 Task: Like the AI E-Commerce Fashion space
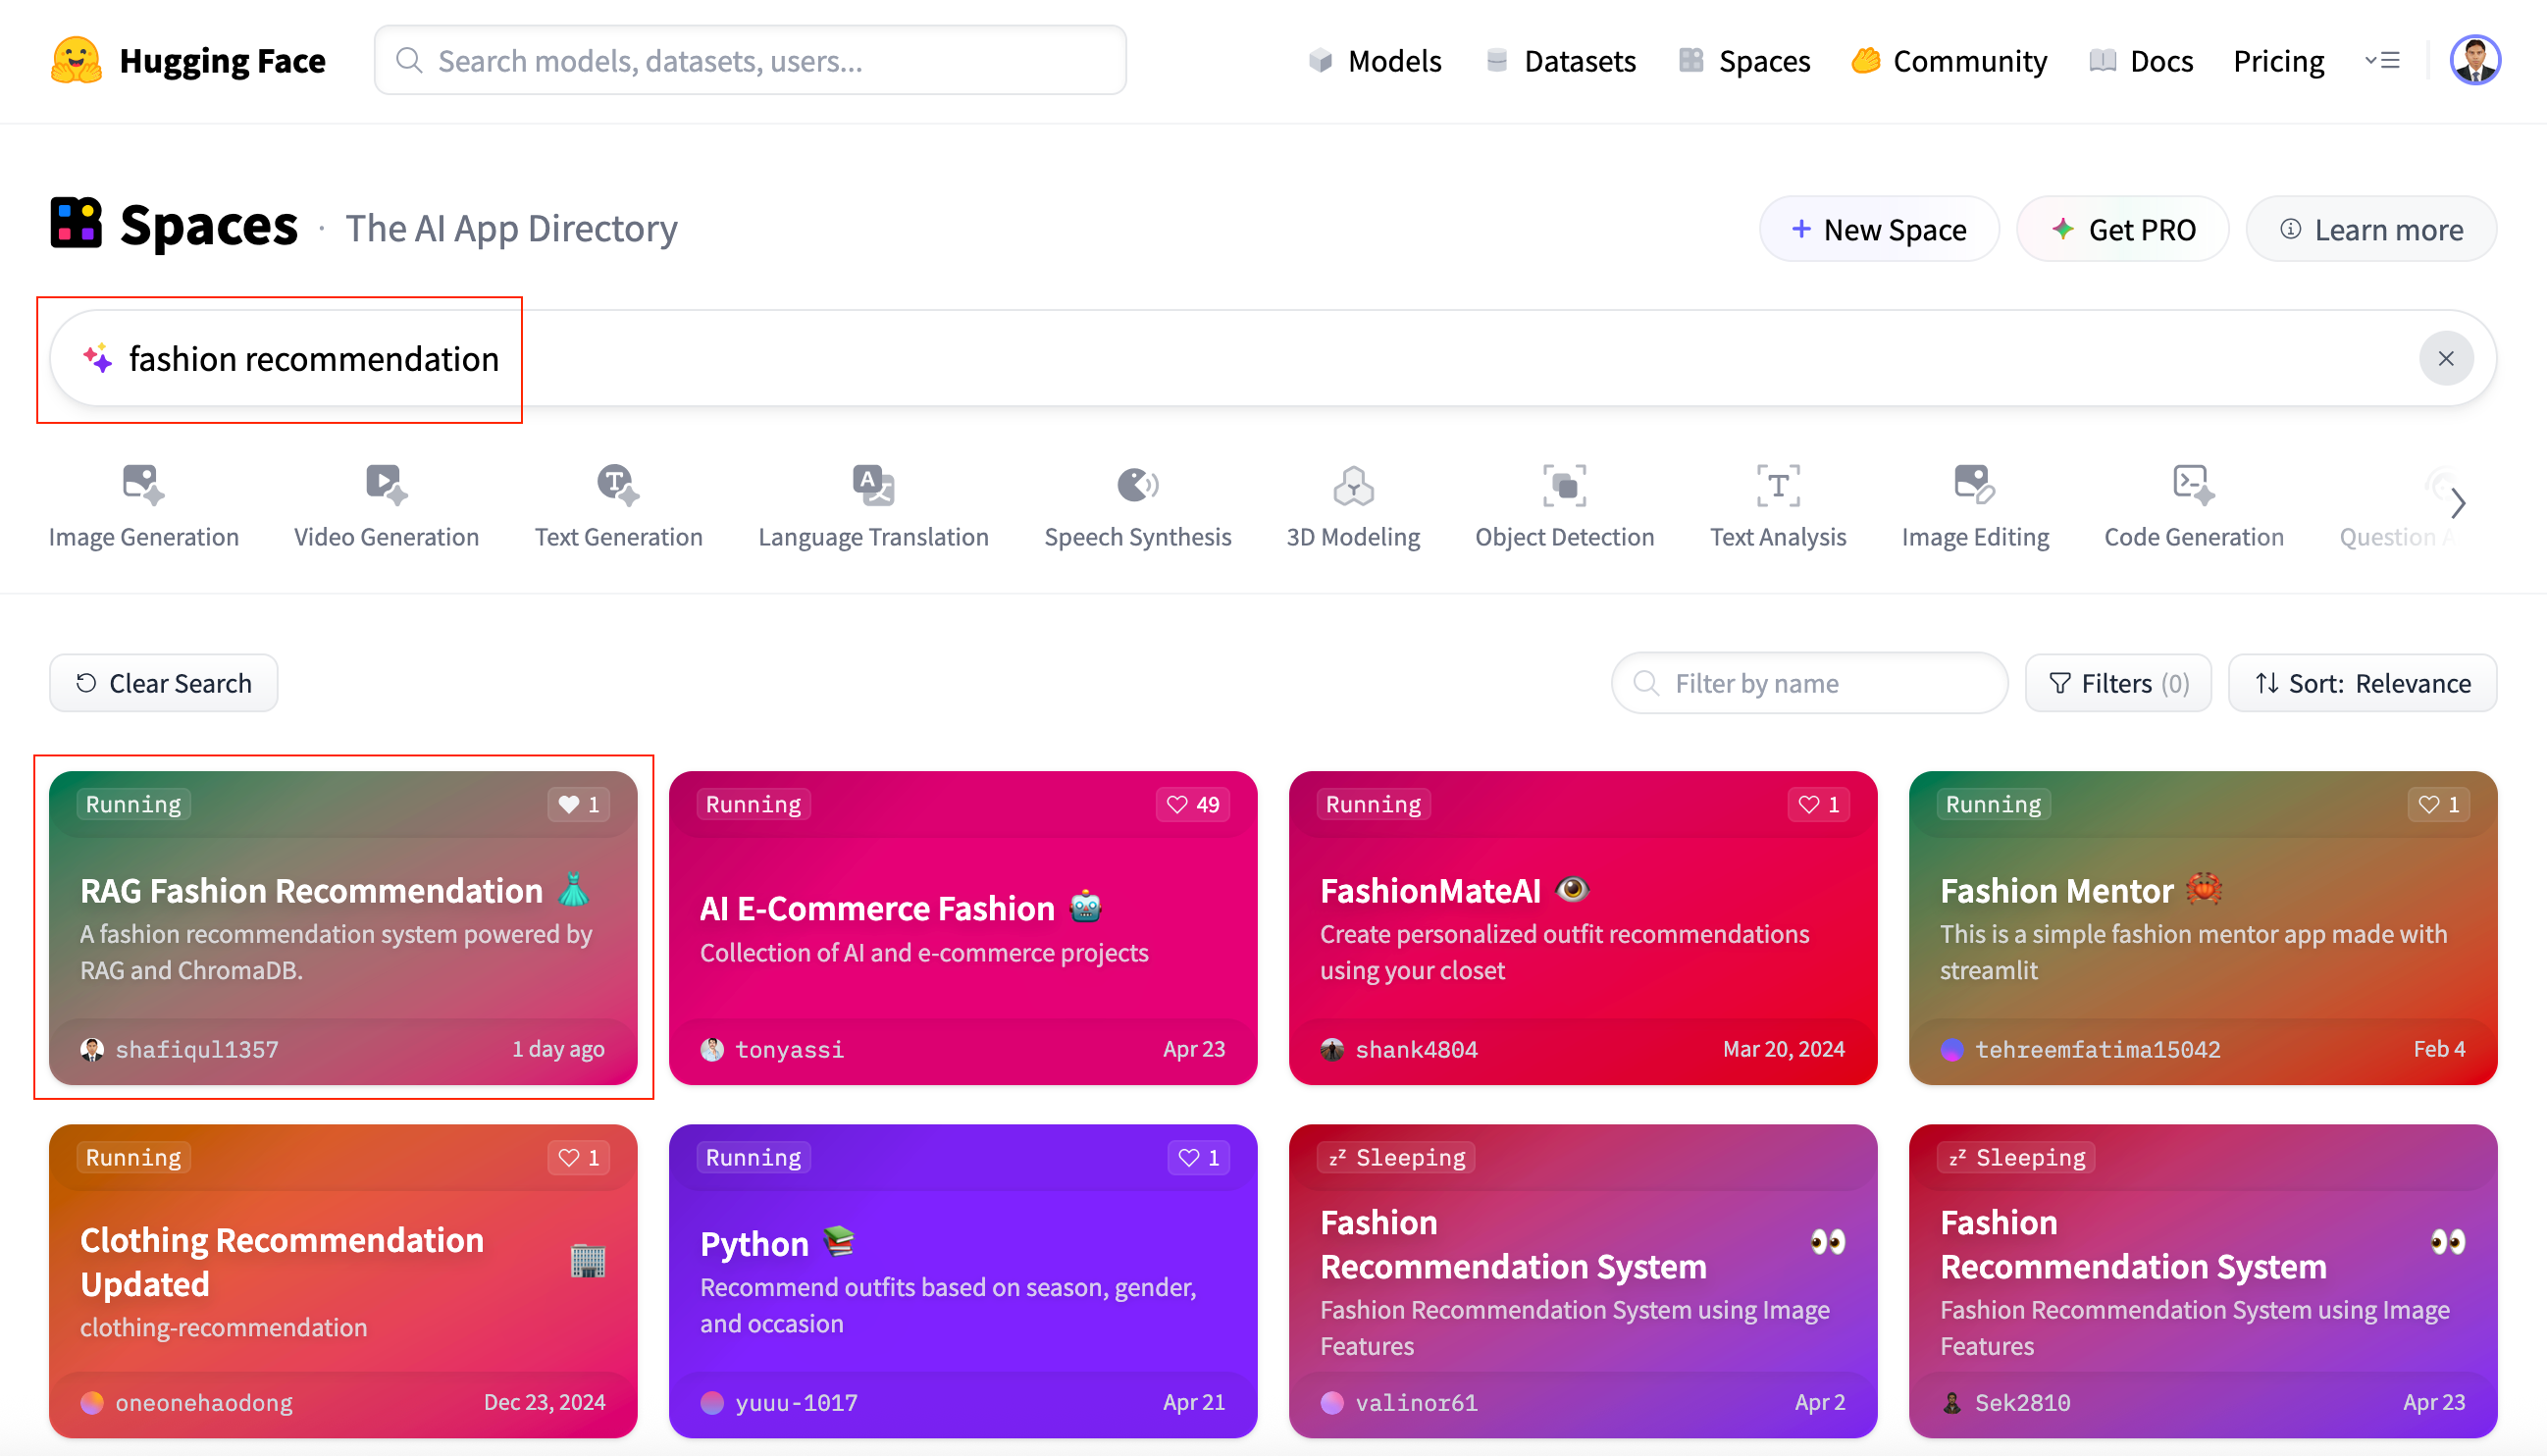1193,805
